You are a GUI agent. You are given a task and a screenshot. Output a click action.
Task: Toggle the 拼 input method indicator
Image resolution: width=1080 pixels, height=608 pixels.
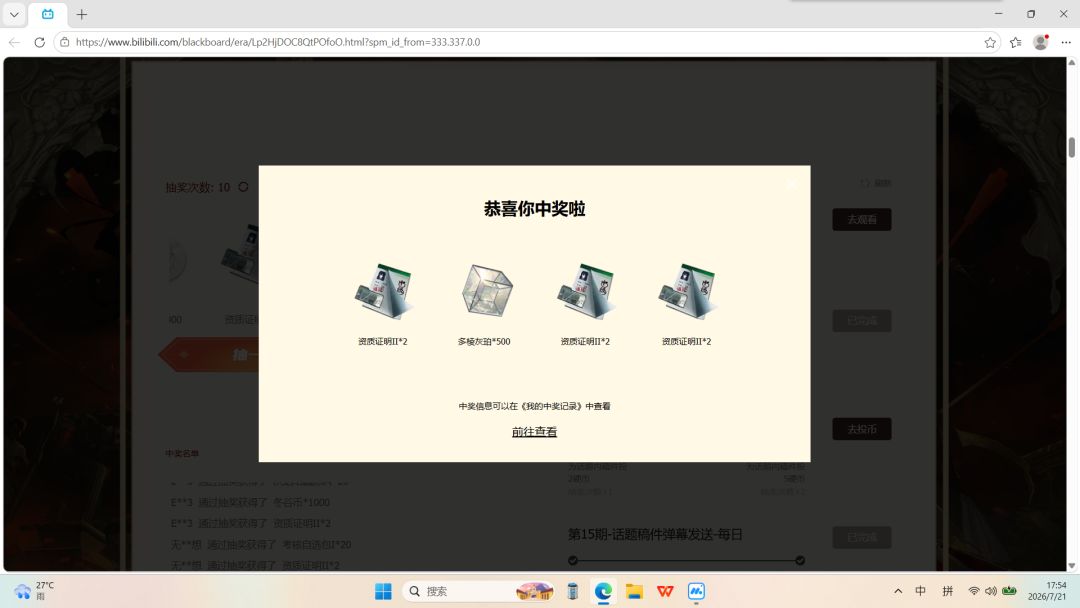point(948,591)
